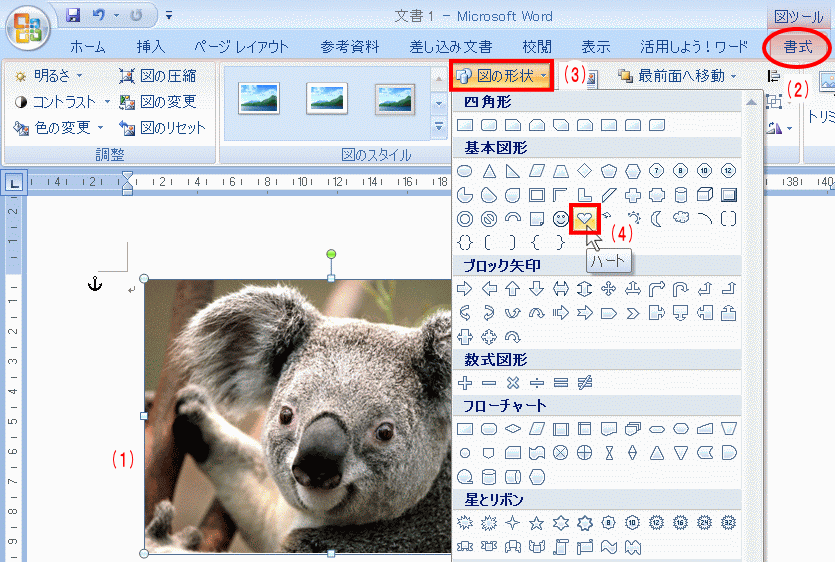The height and width of the screenshot is (562, 835).
Task: Pick the cylinder (can) basic shape
Action: (681, 195)
